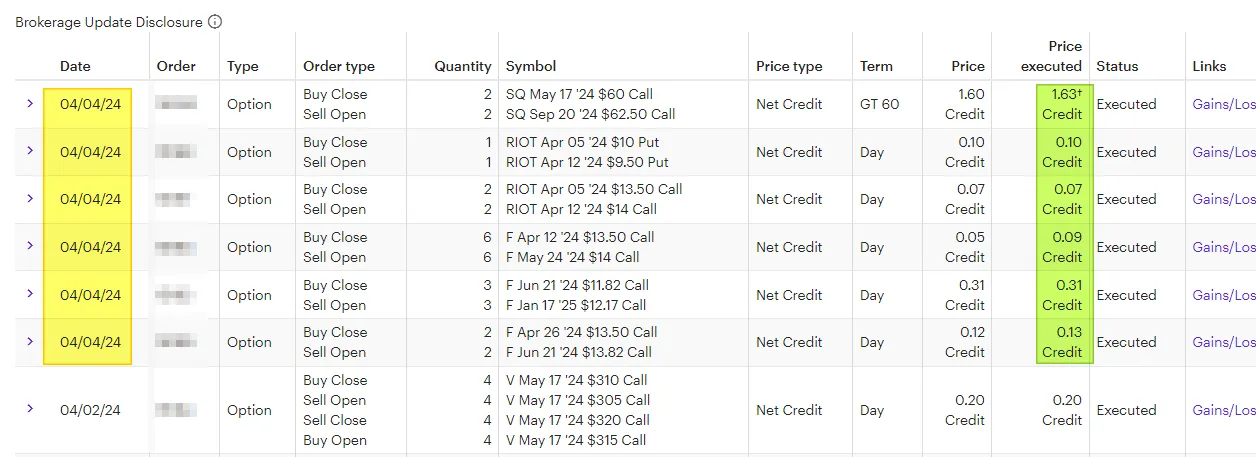Image resolution: width=1256 pixels, height=457 pixels.
Task: Expand the RIOT $10 Put order row
Action: pyautogui.click(x=30, y=151)
